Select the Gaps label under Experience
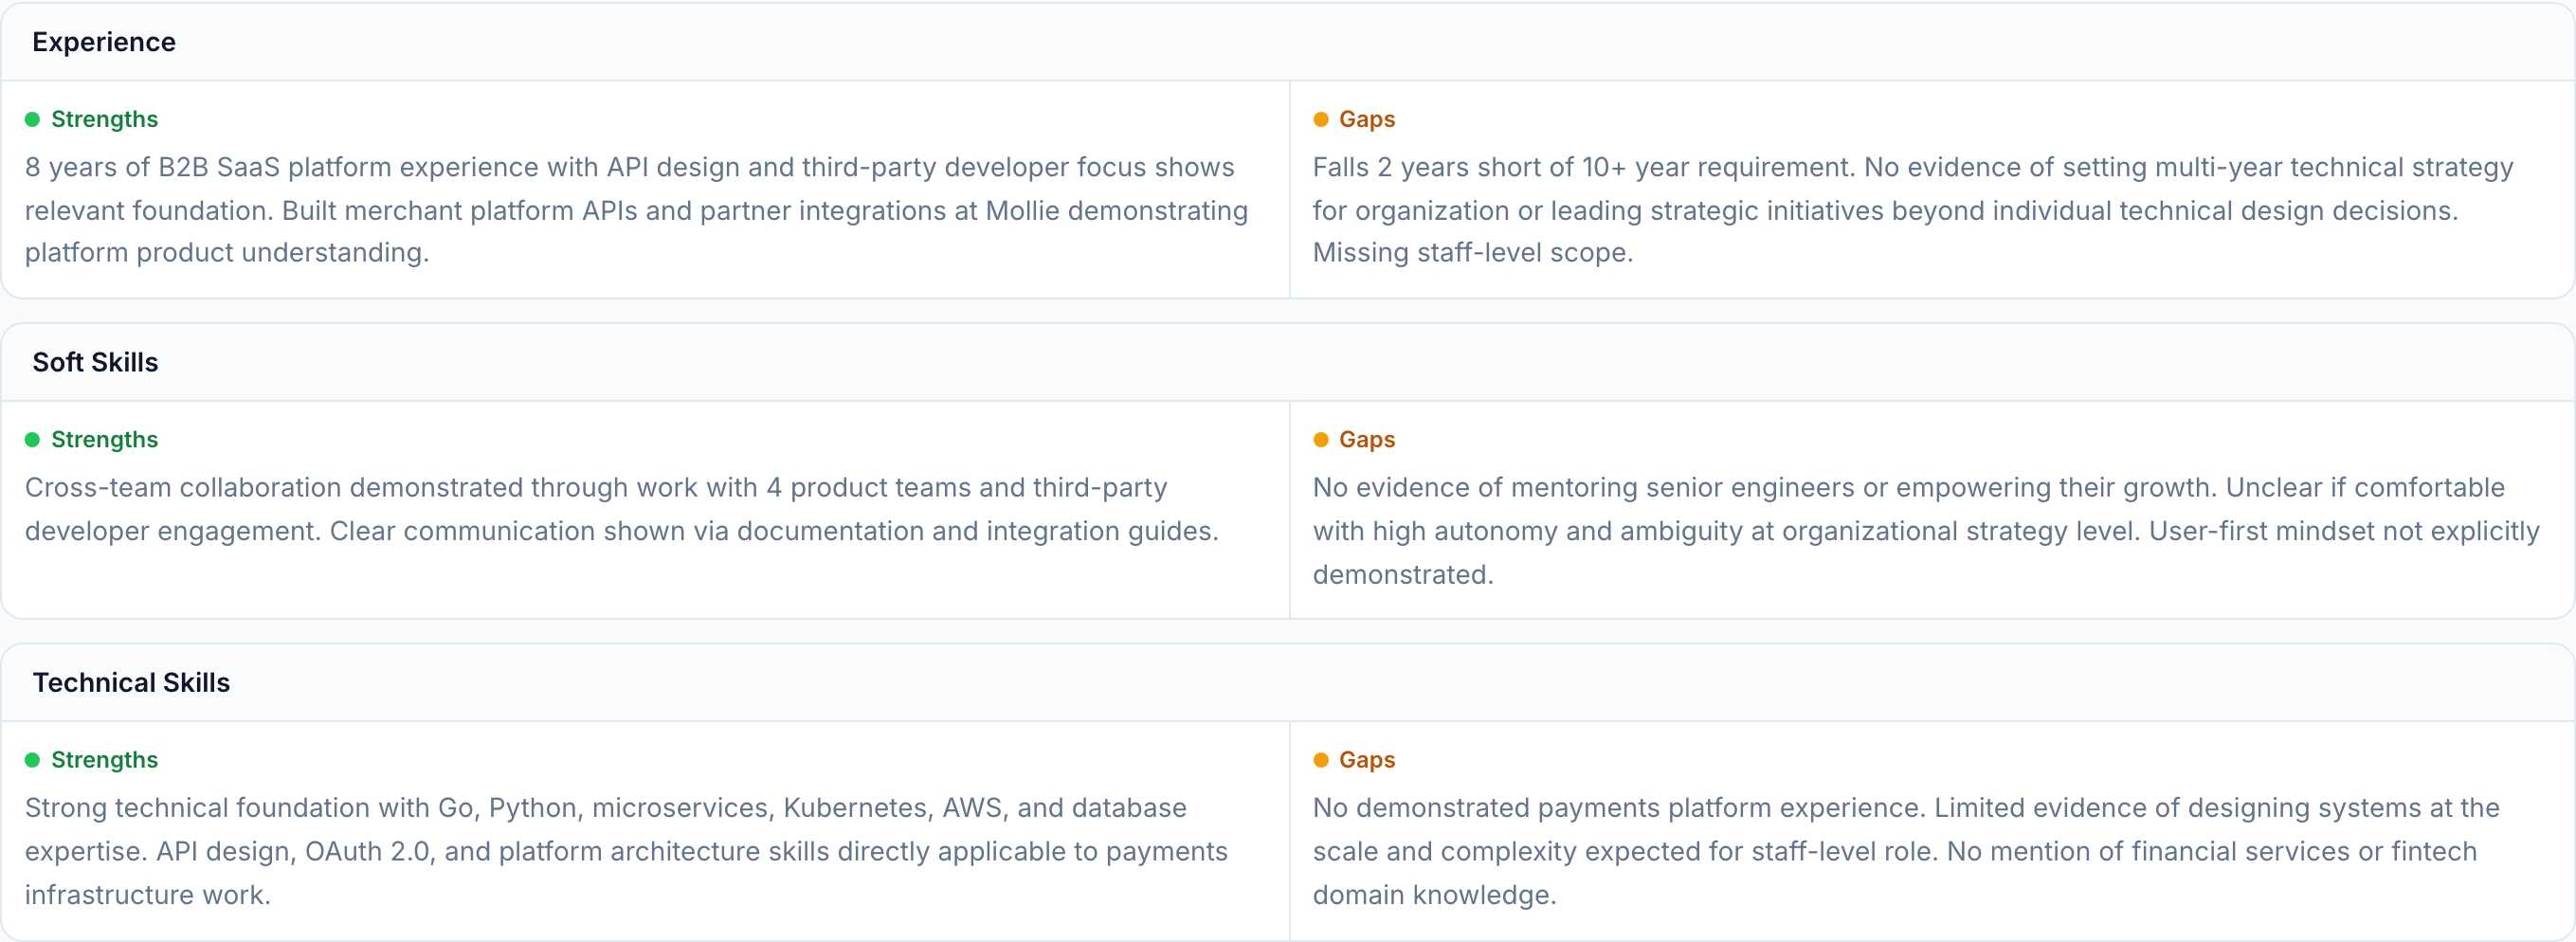 click(1366, 119)
